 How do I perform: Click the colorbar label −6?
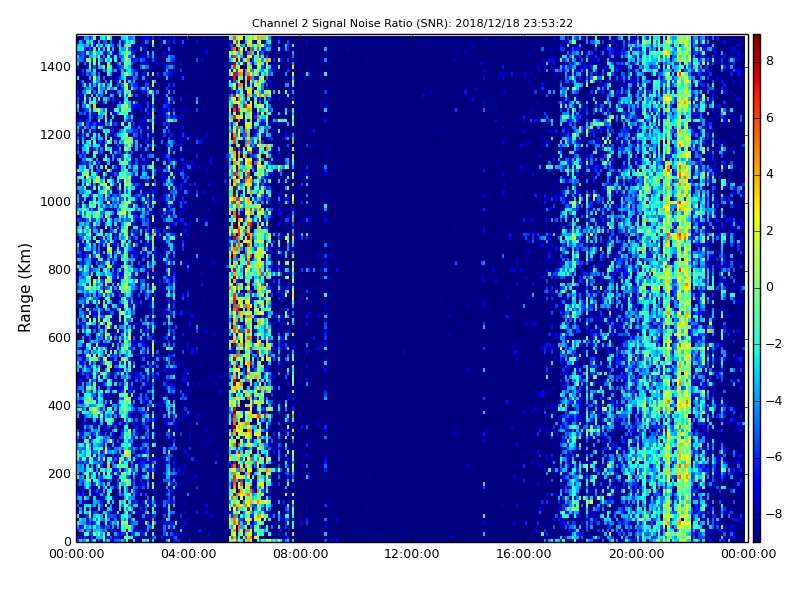[774, 457]
